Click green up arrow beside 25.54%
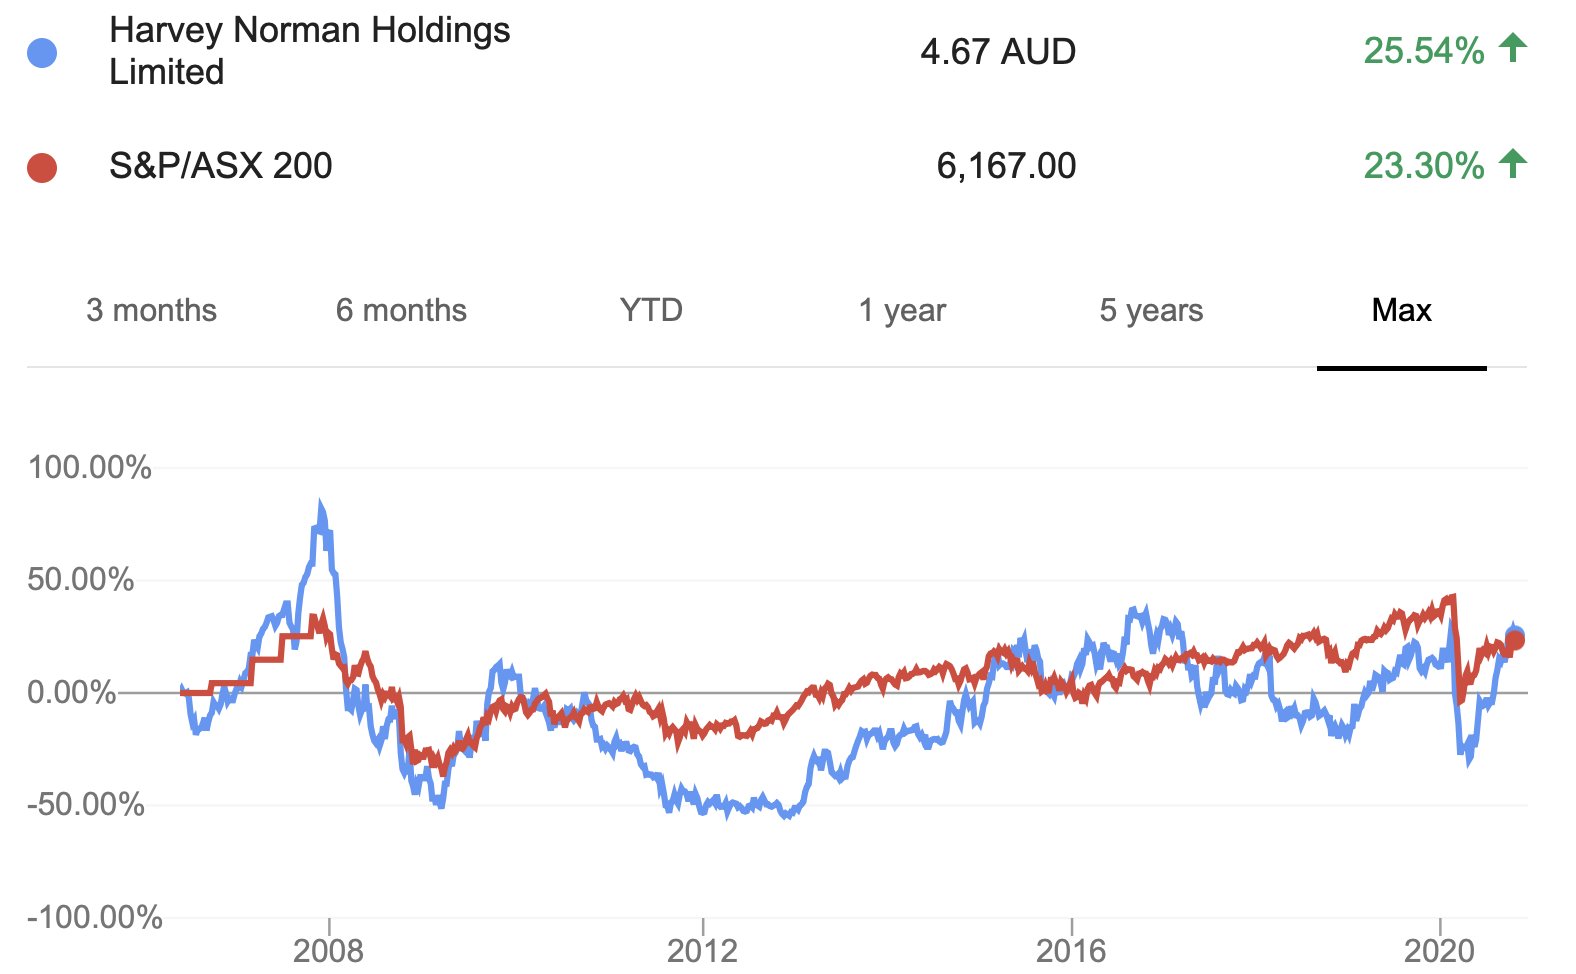 1513,48
